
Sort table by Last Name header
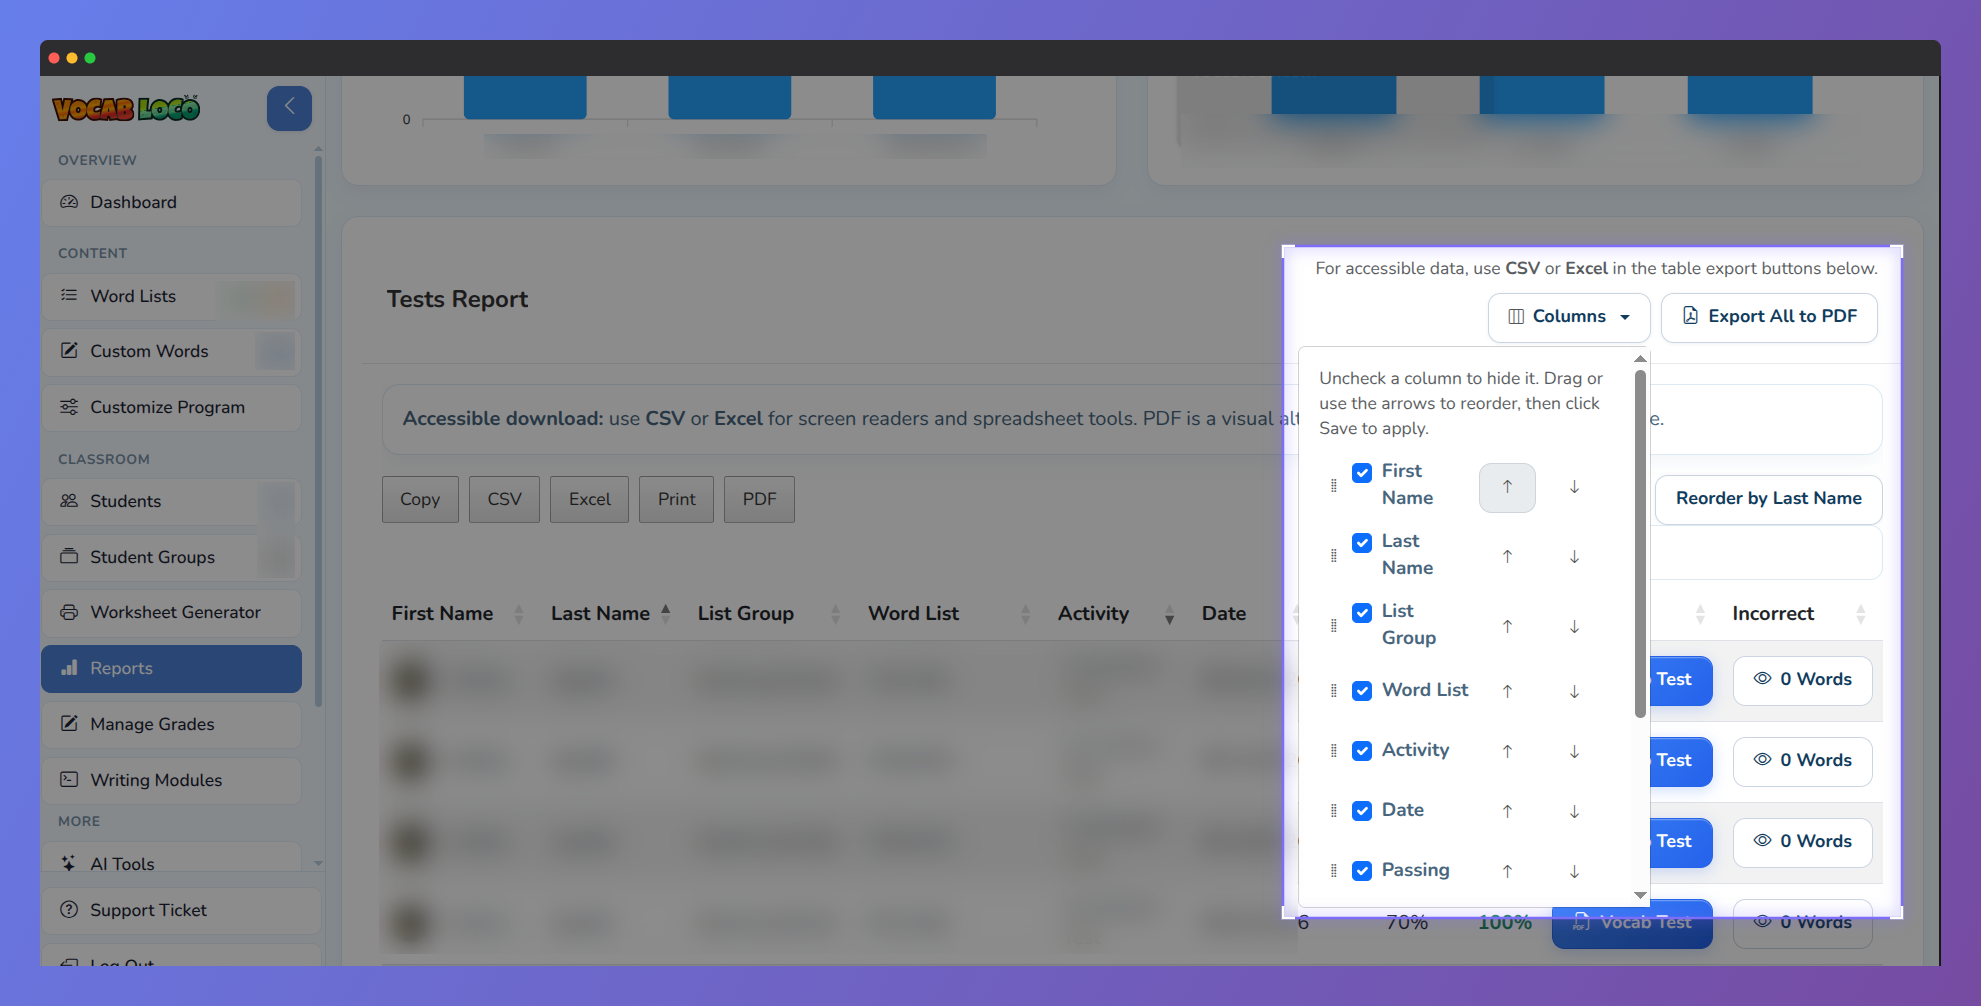point(610,614)
